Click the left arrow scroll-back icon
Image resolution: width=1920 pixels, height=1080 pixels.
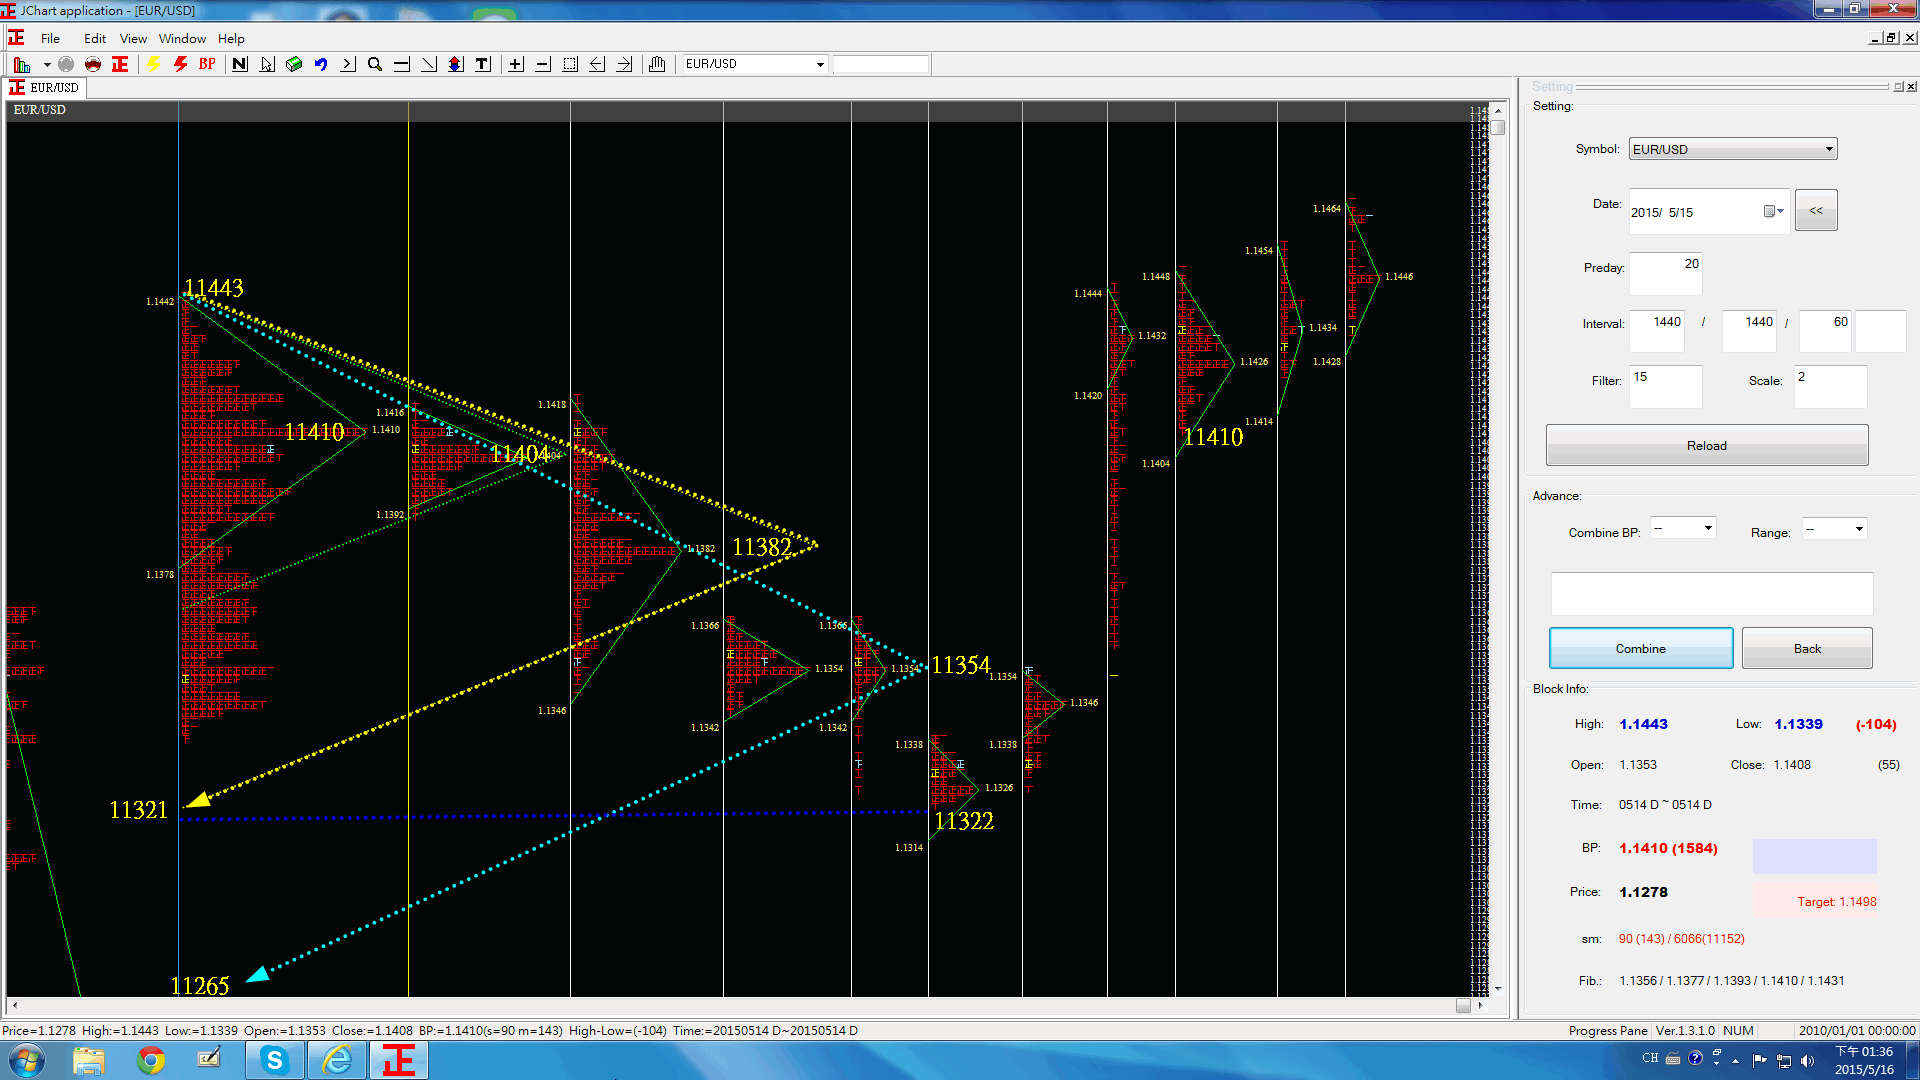pyautogui.click(x=597, y=64)
